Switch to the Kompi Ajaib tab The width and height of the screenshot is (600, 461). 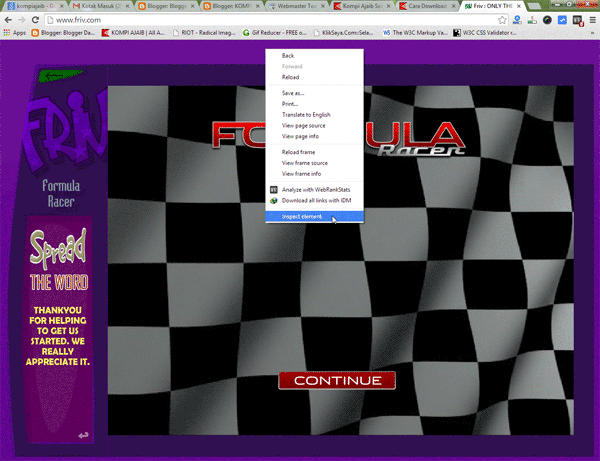click(x=362, y=6)
